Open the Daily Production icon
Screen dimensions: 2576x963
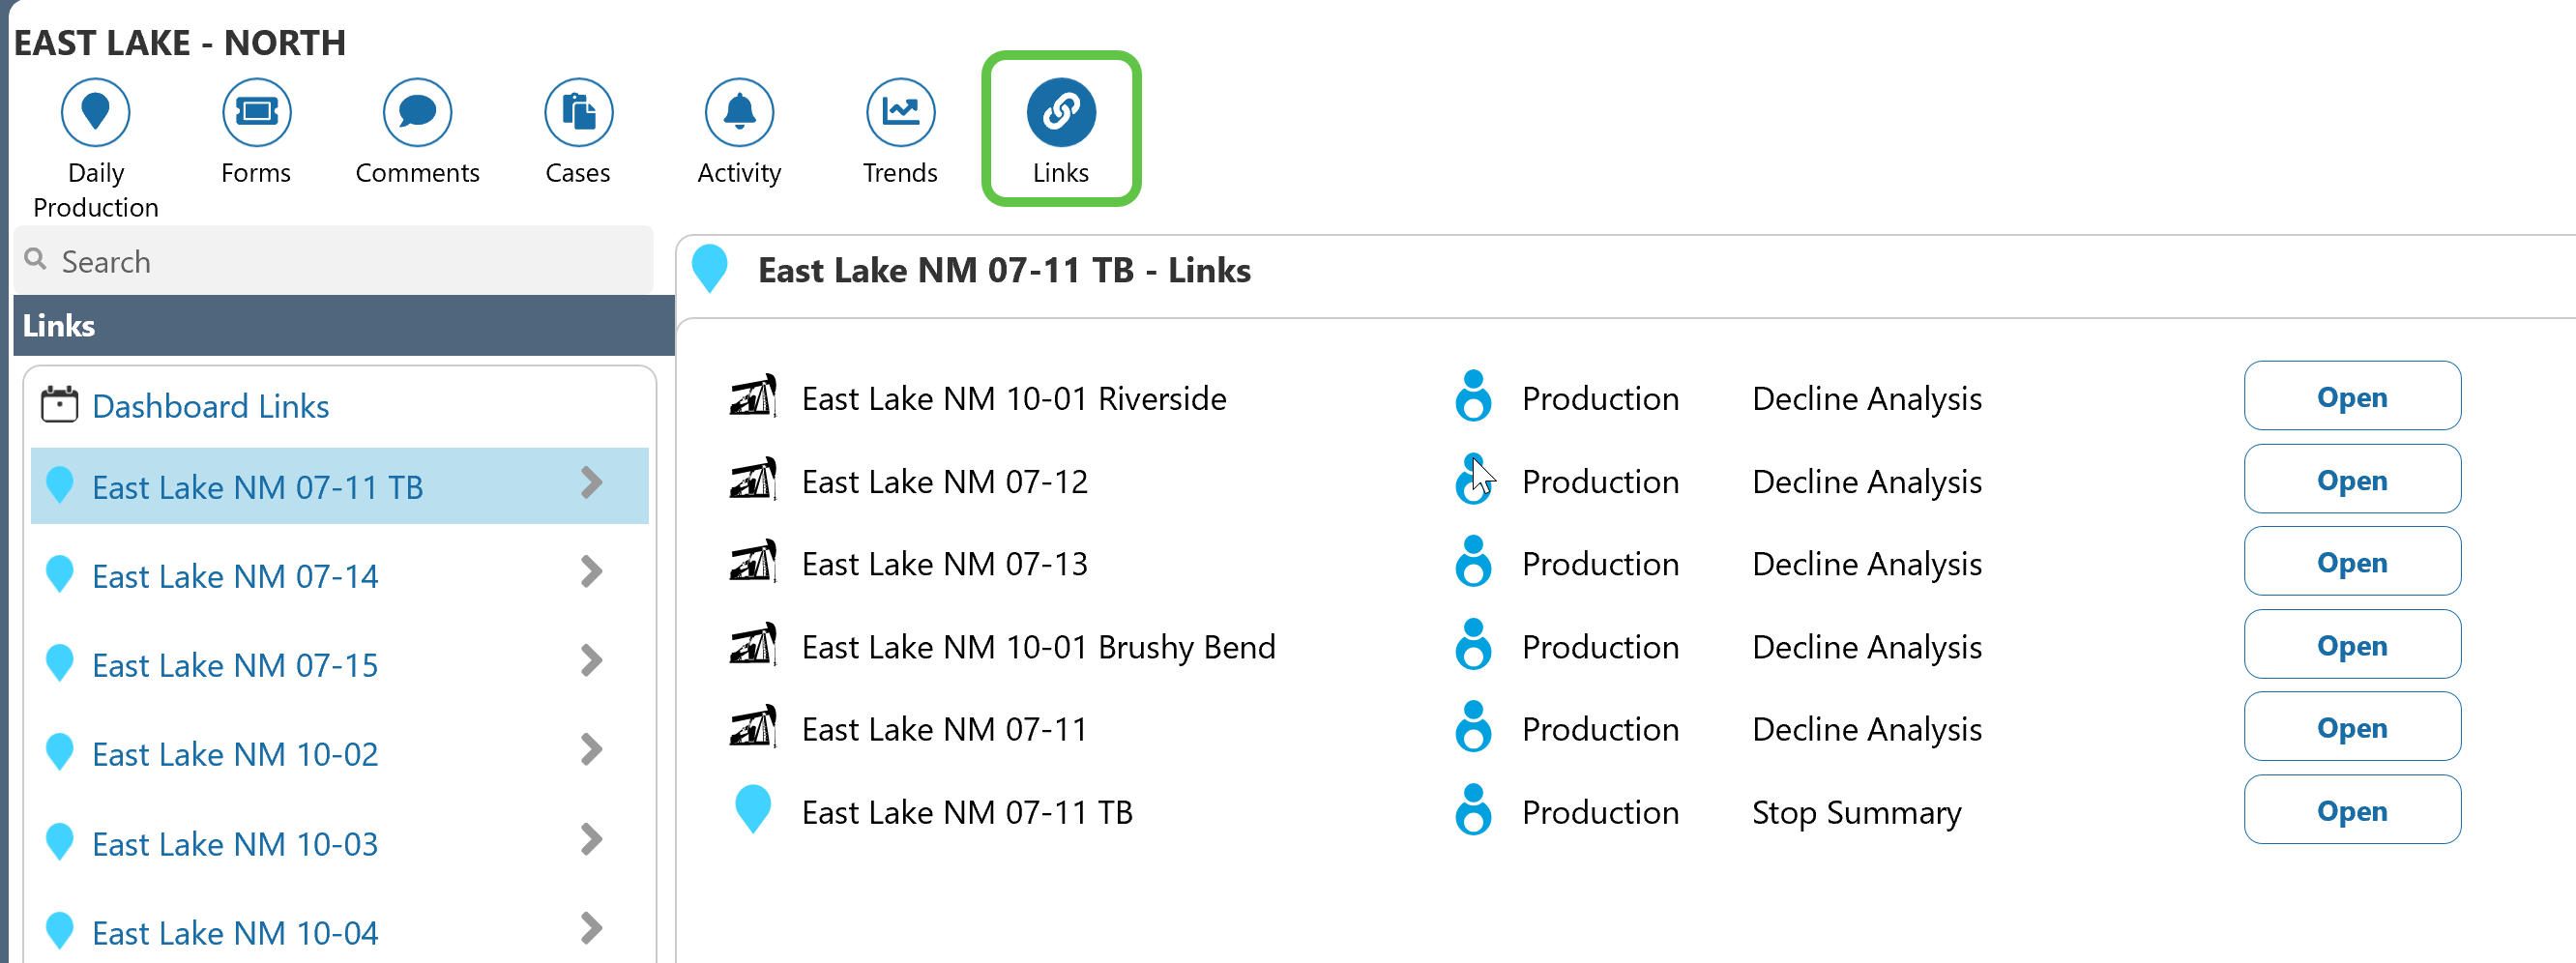pyautogui.click(x=95, y=112)
